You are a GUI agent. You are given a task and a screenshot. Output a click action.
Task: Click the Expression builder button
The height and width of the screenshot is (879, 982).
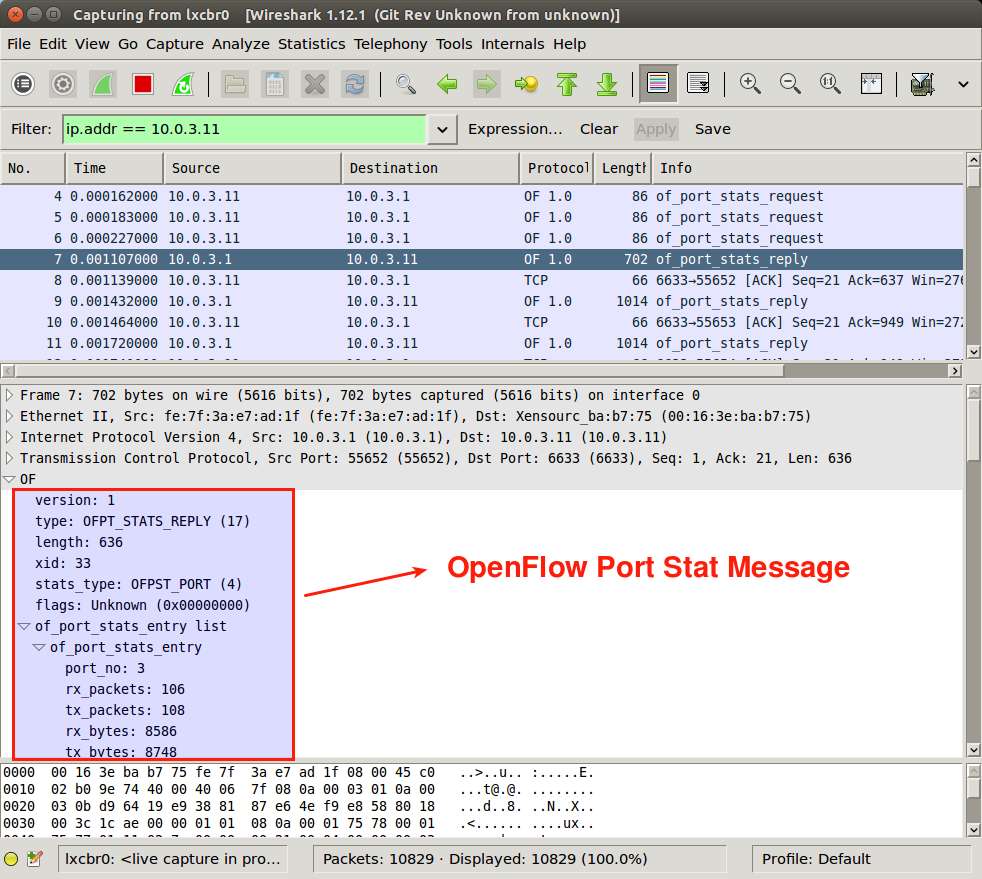point(515,129)
